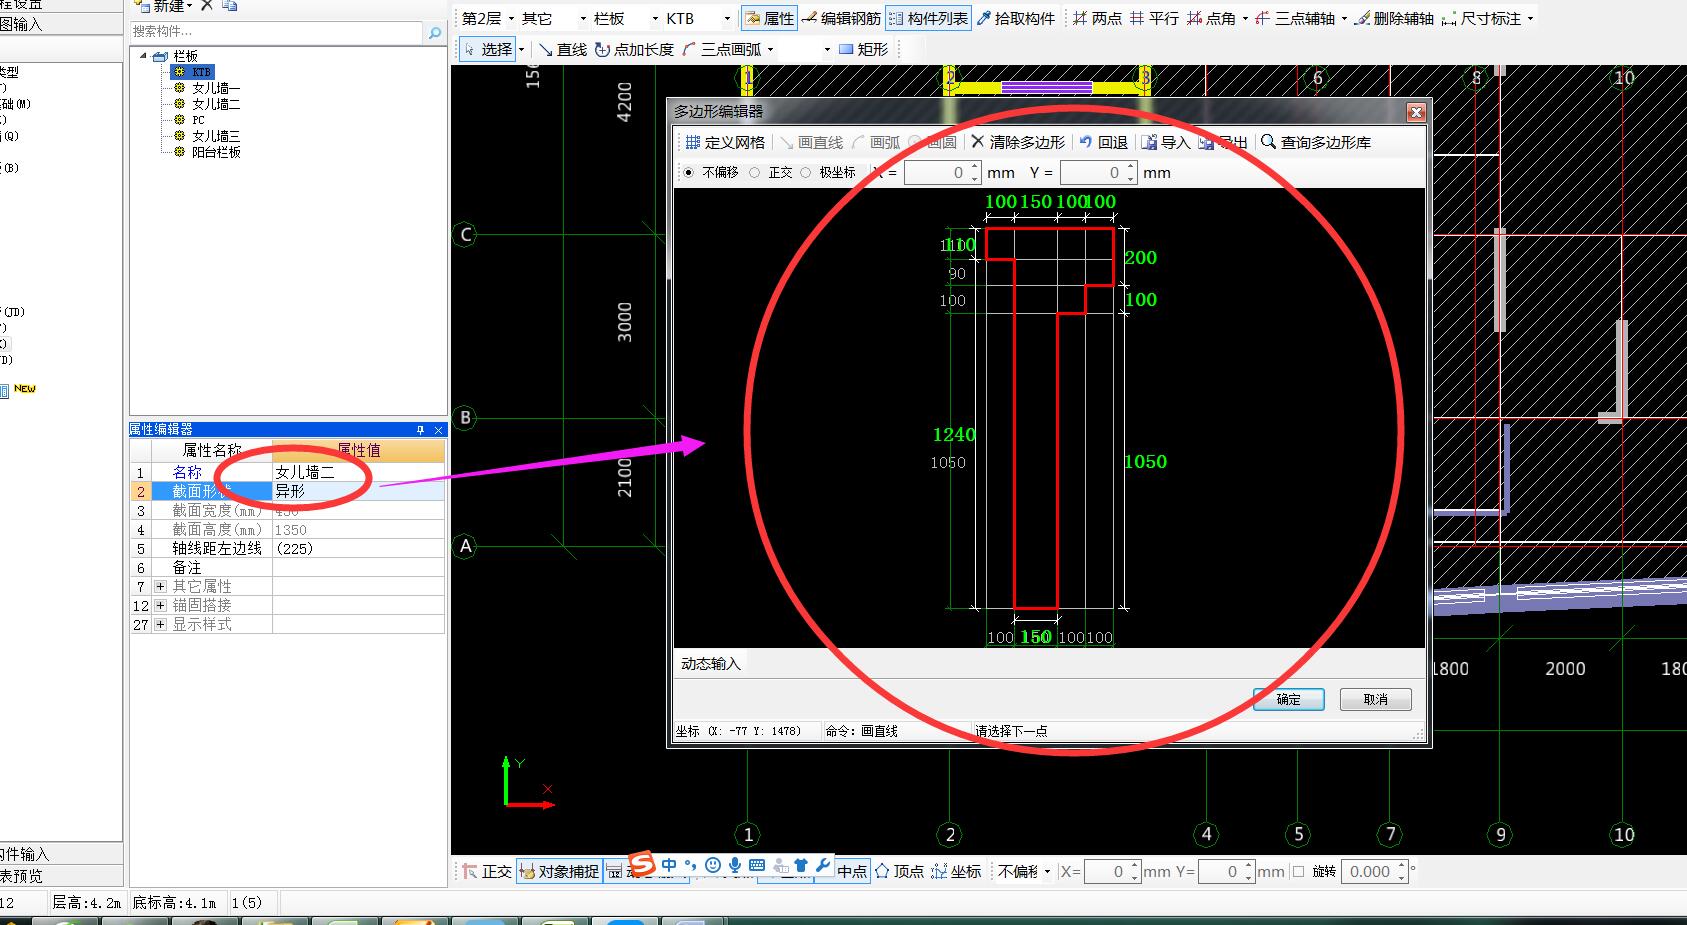Pick the 直线 line drawing tool
The height and width of the screenshot is (925, 1687).
coord(562,49)
